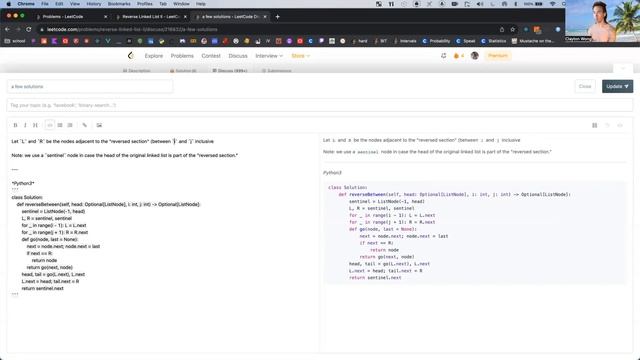Screen dimensions: 640x360
Task: Toggle side-by-side preview columns icon
Action: coord(595,125)
